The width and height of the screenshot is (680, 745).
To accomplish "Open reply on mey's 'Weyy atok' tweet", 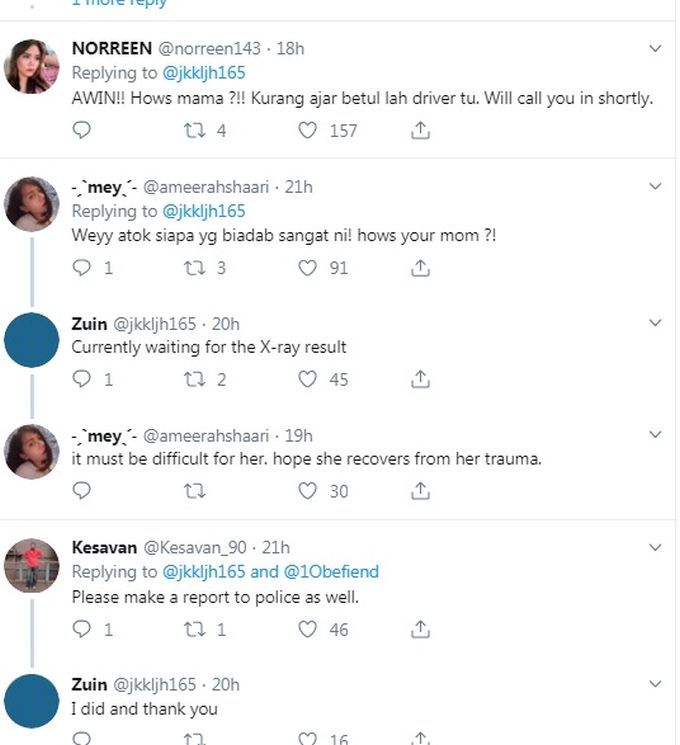I will click(82, 268).
